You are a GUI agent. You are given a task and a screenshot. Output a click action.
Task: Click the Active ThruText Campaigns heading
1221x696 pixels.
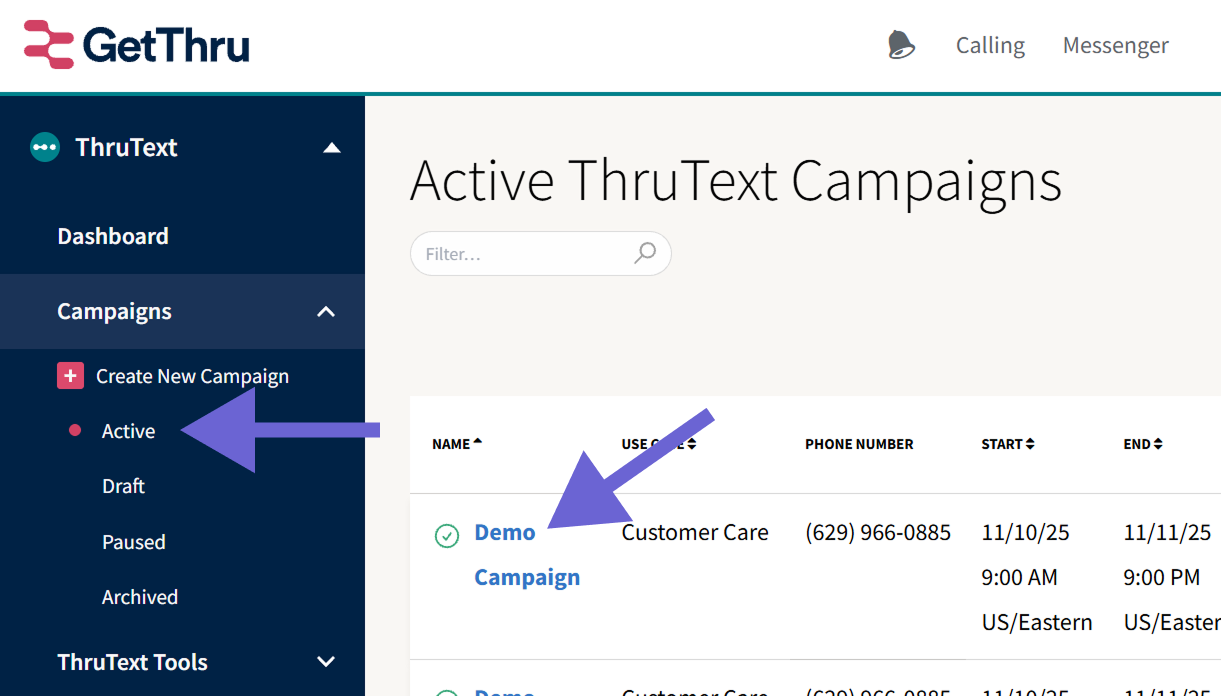736,181
